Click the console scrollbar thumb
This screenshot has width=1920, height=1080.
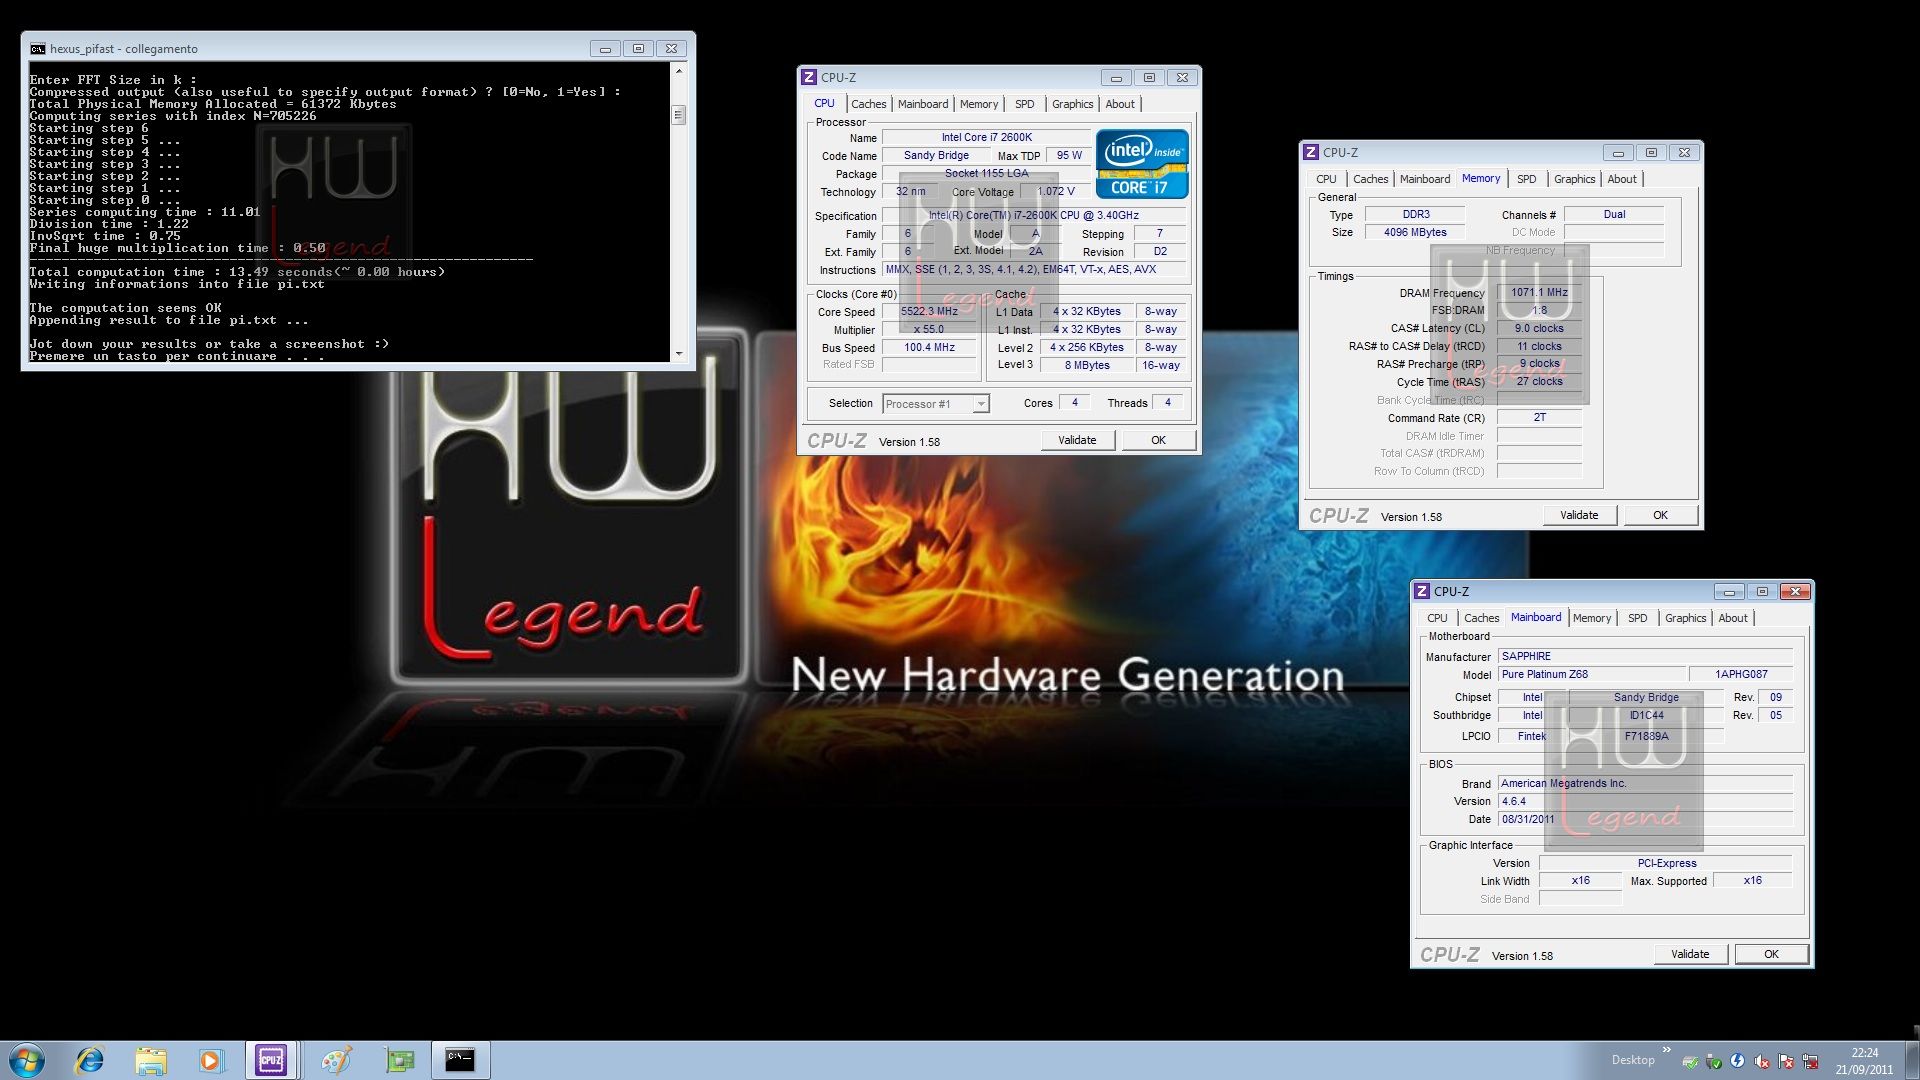pyautogui.click(x=679, y=115)
